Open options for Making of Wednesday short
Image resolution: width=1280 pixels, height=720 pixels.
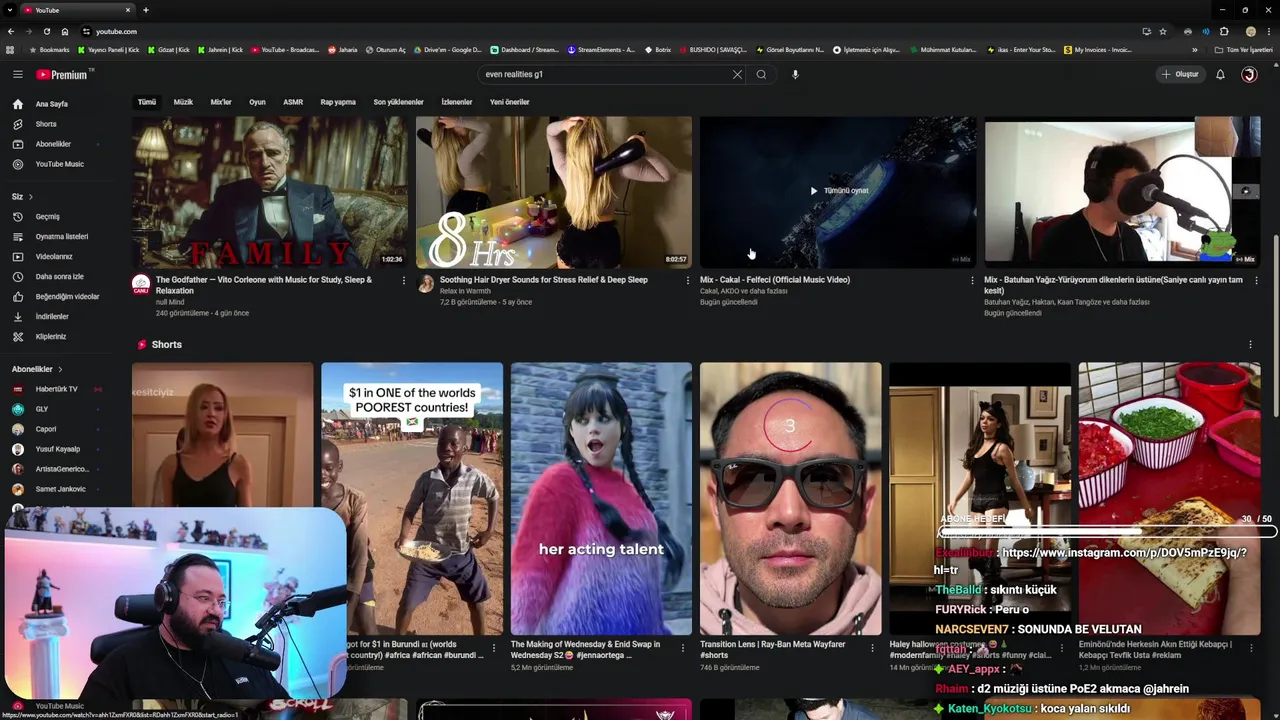pyautogui.click(x=683, y=650)
